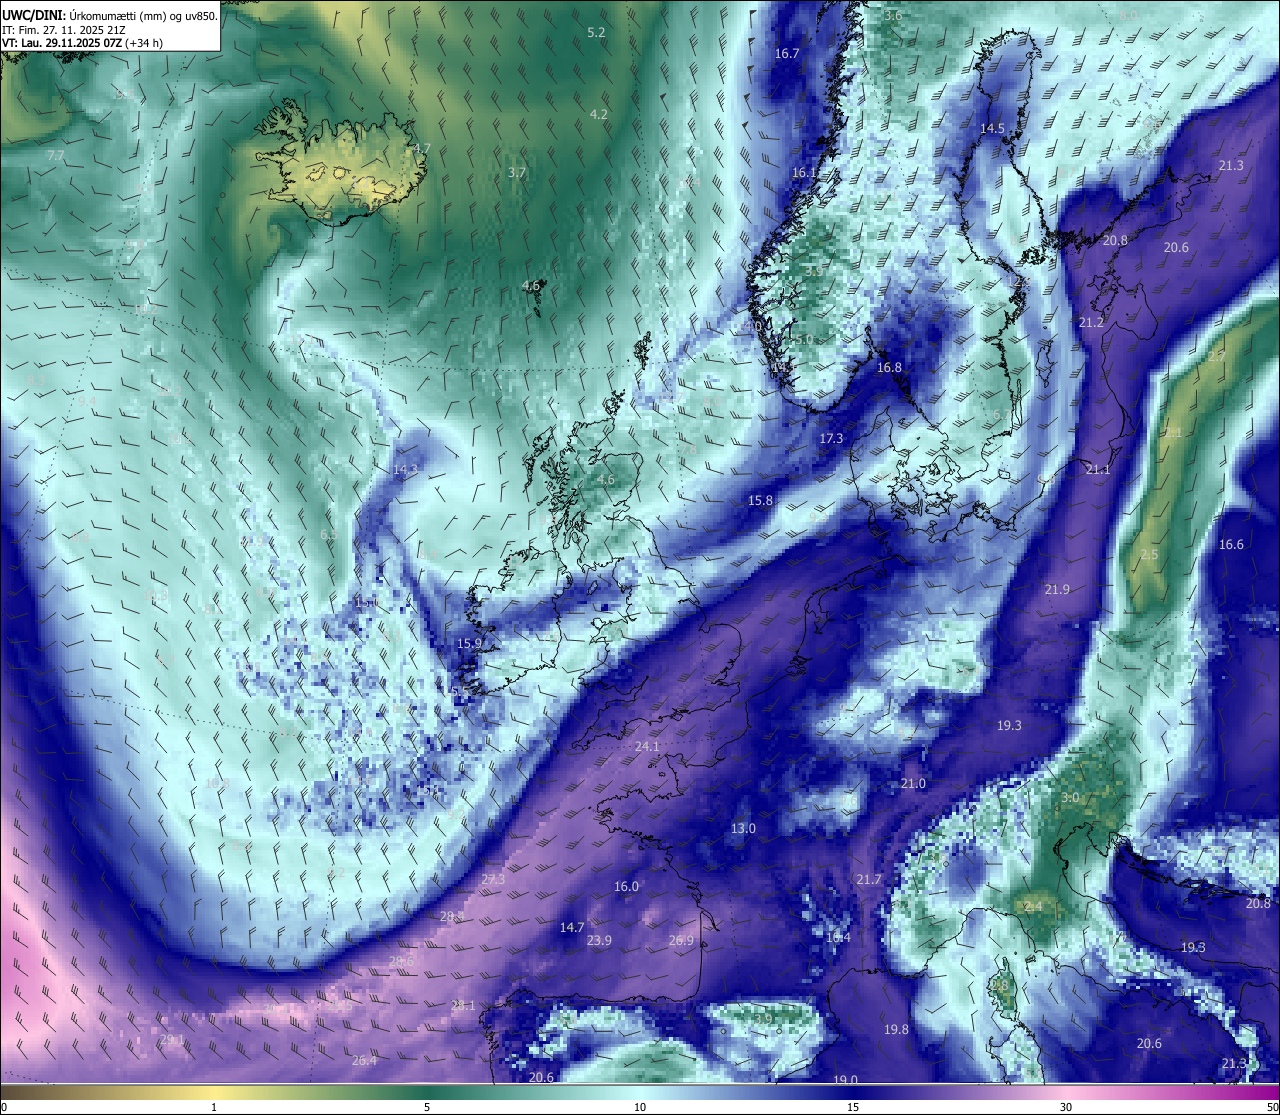
Task: Click the map value '15.8' over the North Sea
Action: click(760, 500)
